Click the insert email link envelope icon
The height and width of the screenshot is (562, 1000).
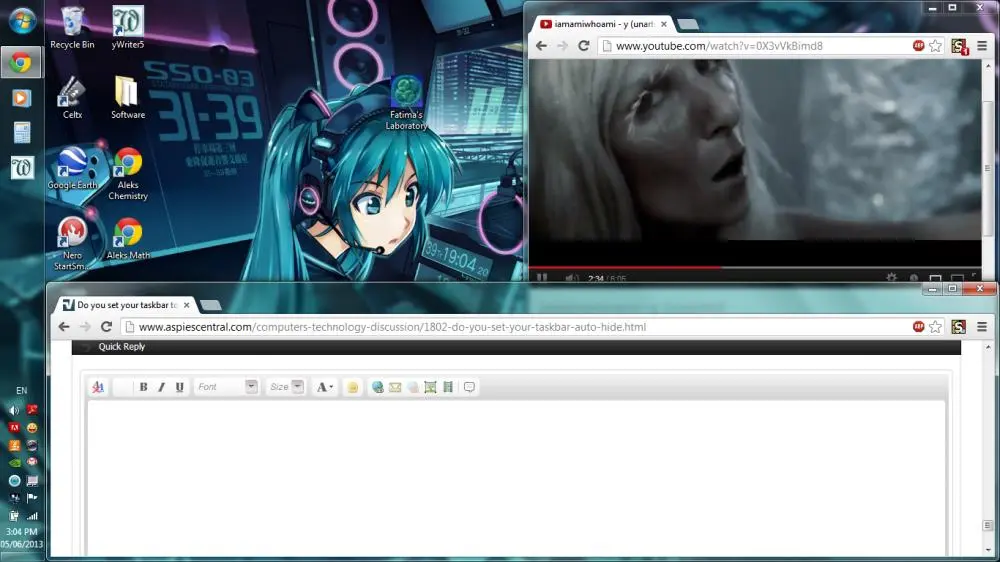[395, 387]
